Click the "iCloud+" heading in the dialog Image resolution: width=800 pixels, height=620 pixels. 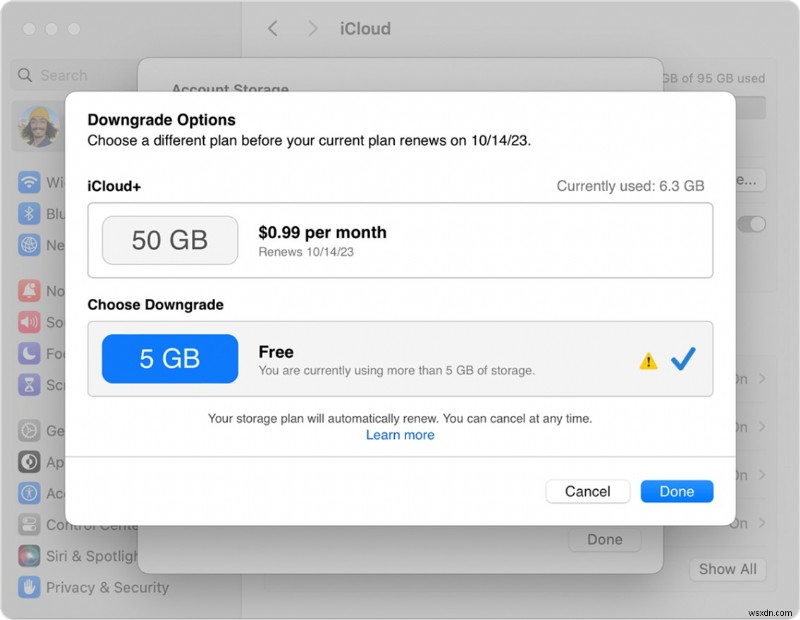(x=114, y=186)
